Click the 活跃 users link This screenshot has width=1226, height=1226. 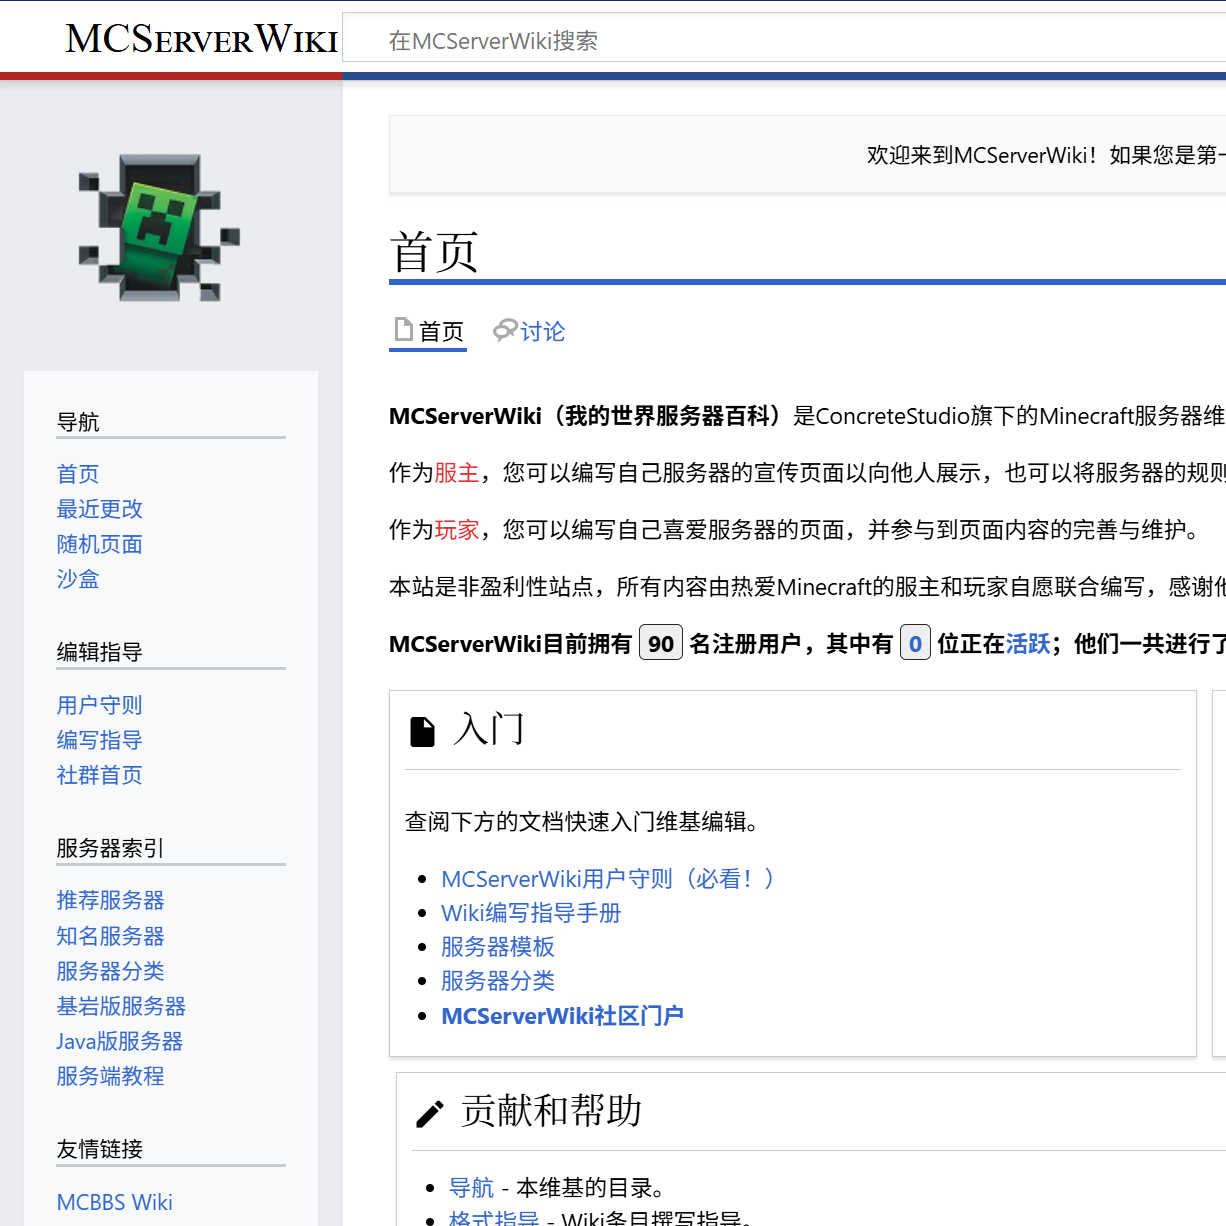pyautogui.click(x=1027, y=644)
